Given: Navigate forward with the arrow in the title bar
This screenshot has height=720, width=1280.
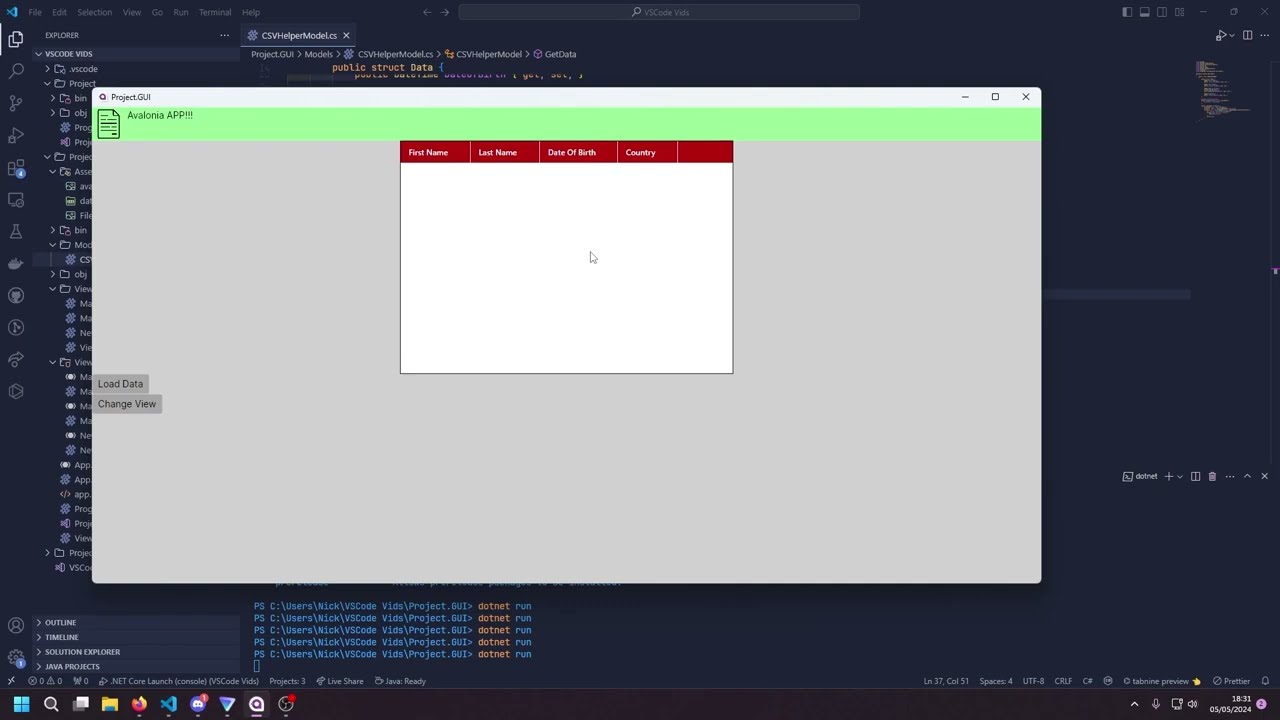Looking at the screenshot, I should 445,12.
